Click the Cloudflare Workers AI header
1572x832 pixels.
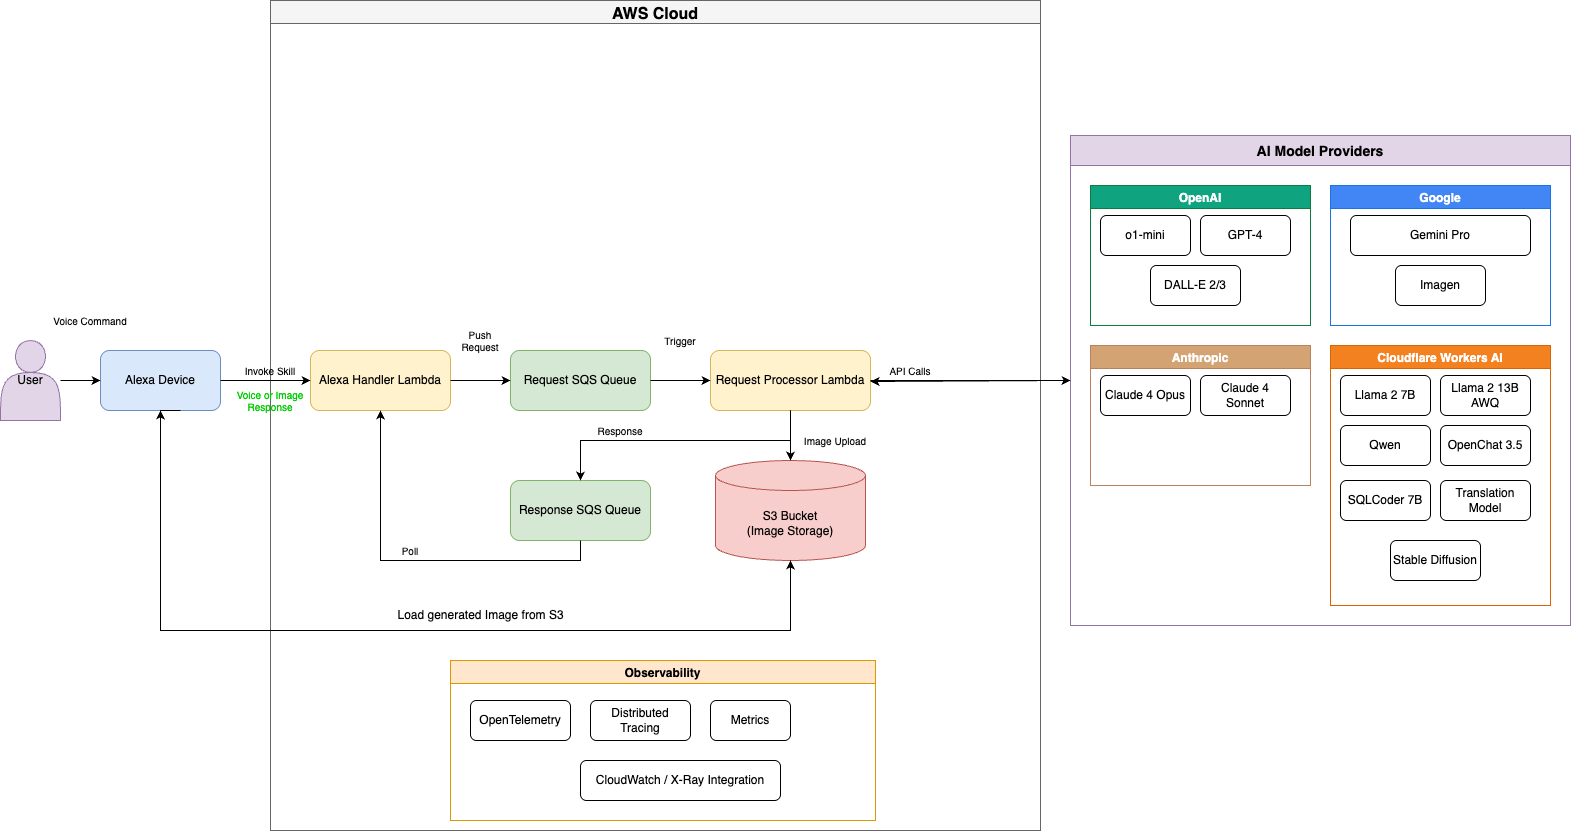pos(1440,357)
